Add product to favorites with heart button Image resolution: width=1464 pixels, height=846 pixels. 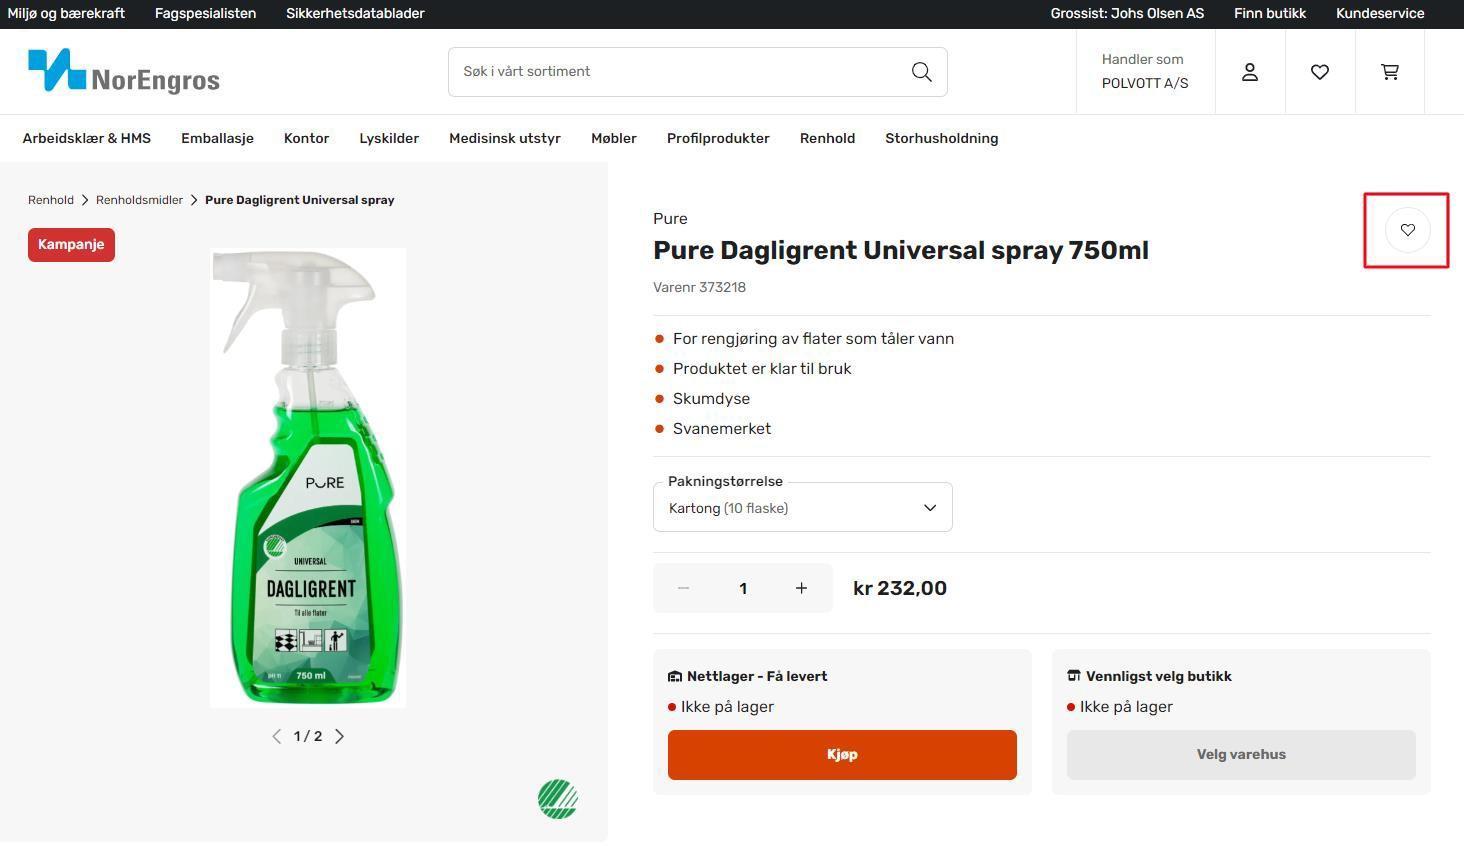(x=1407, y=230)
